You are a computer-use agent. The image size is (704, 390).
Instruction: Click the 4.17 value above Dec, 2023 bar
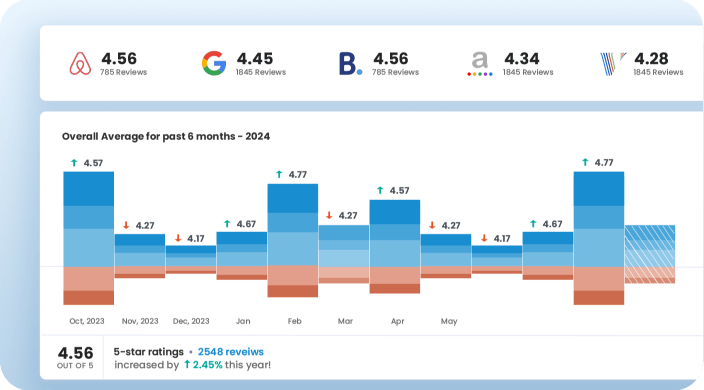coord(196,239)
